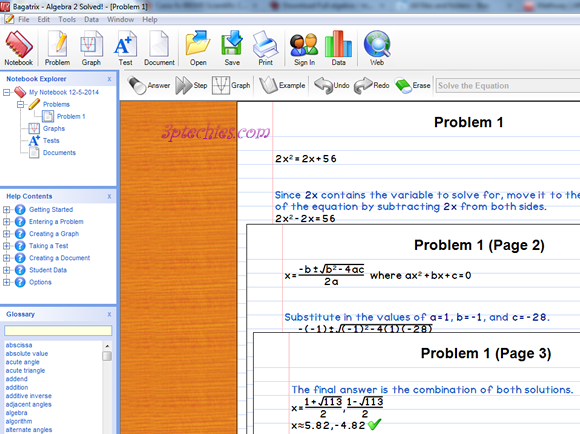Open the Data menu
This screenshot has height=434, width=580.
(x=91, y=20)
